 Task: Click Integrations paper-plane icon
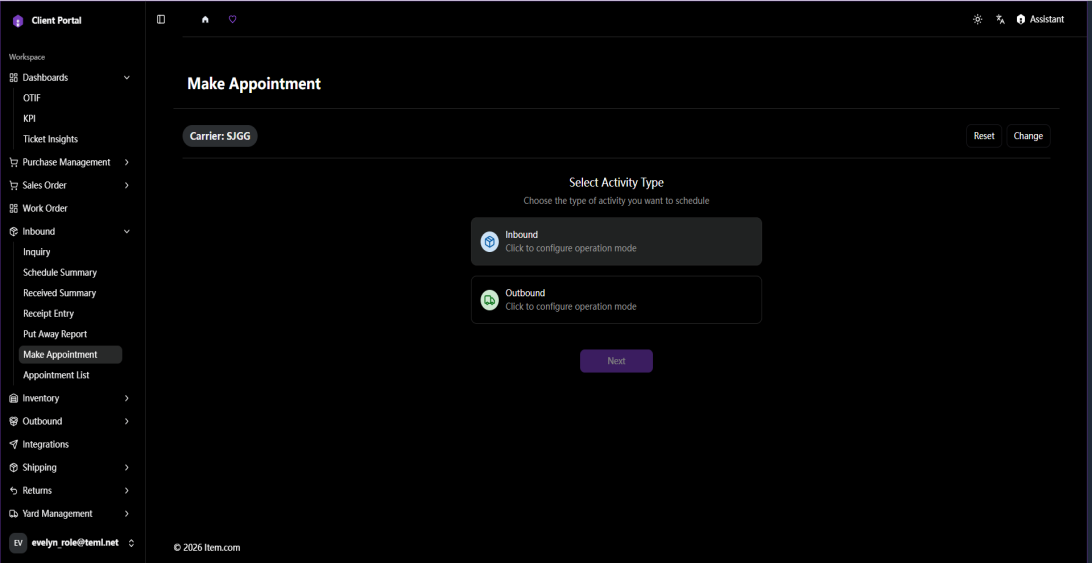coord(13,445)
